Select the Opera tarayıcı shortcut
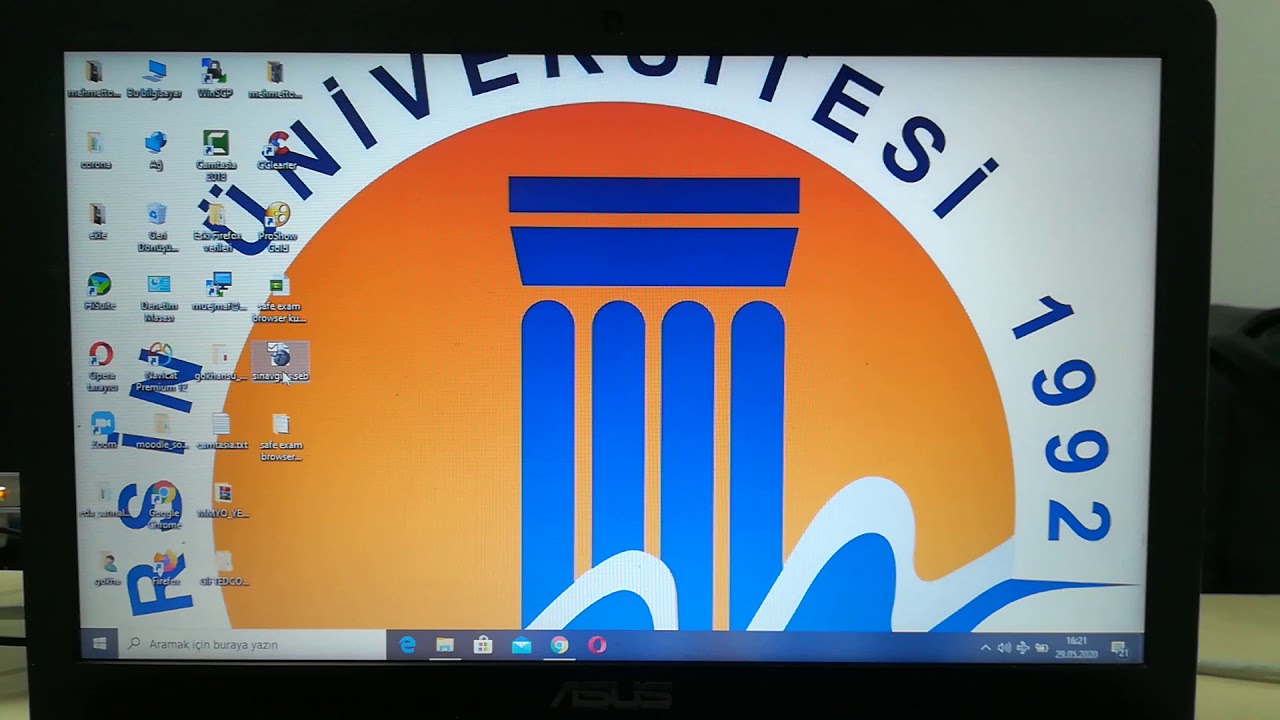This screenshot has width=1280, height=720. point(101,367)
